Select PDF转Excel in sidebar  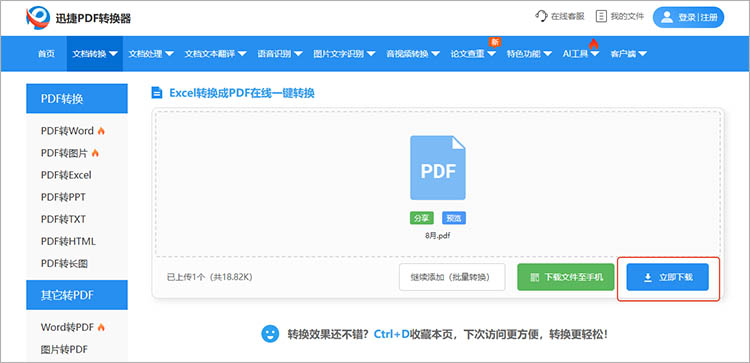[x=66, y=175]
